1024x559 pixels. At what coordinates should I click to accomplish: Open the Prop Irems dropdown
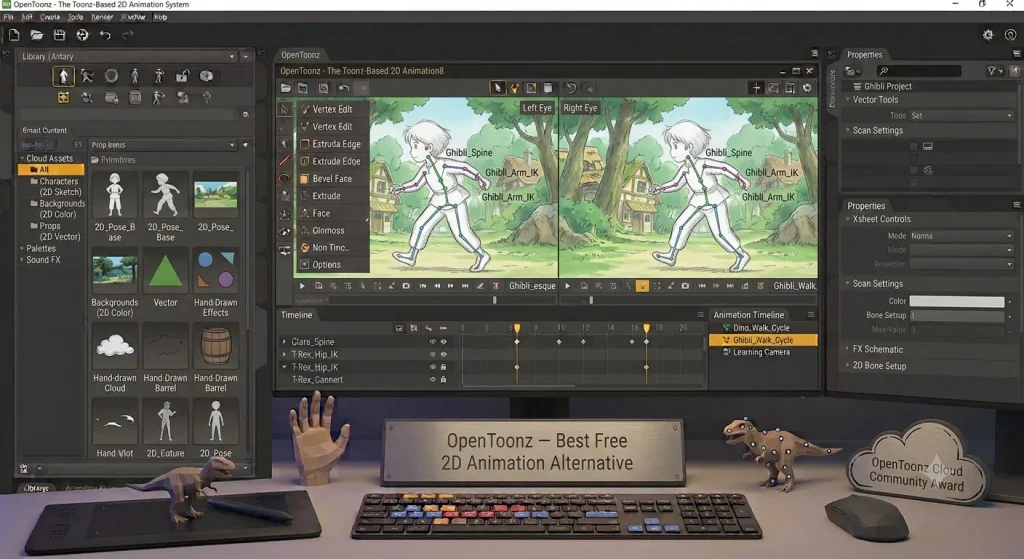click(163, 145)
